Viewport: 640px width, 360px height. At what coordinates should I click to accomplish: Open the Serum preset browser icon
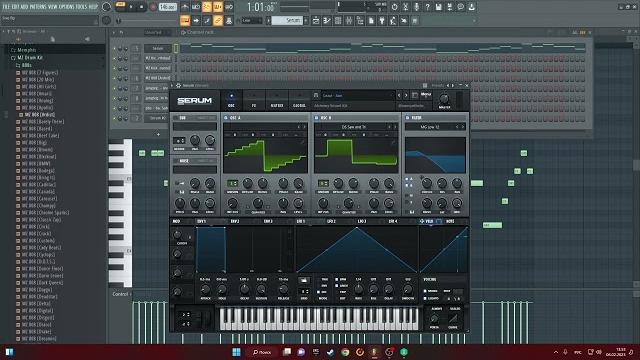click(415, 96)
